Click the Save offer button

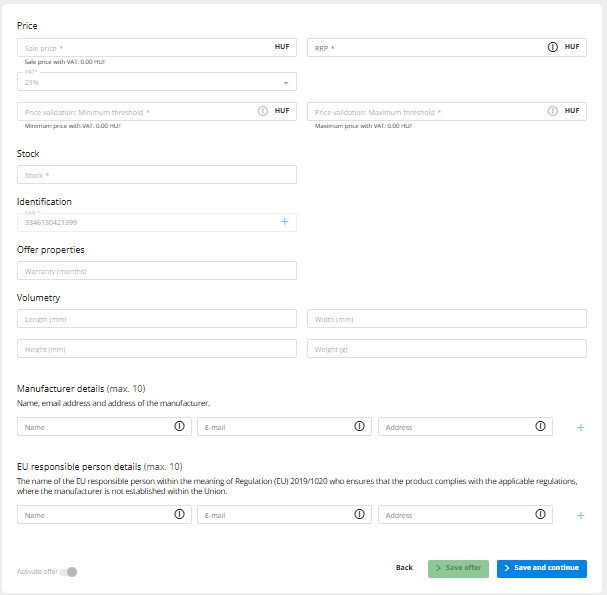pos(458,568)
